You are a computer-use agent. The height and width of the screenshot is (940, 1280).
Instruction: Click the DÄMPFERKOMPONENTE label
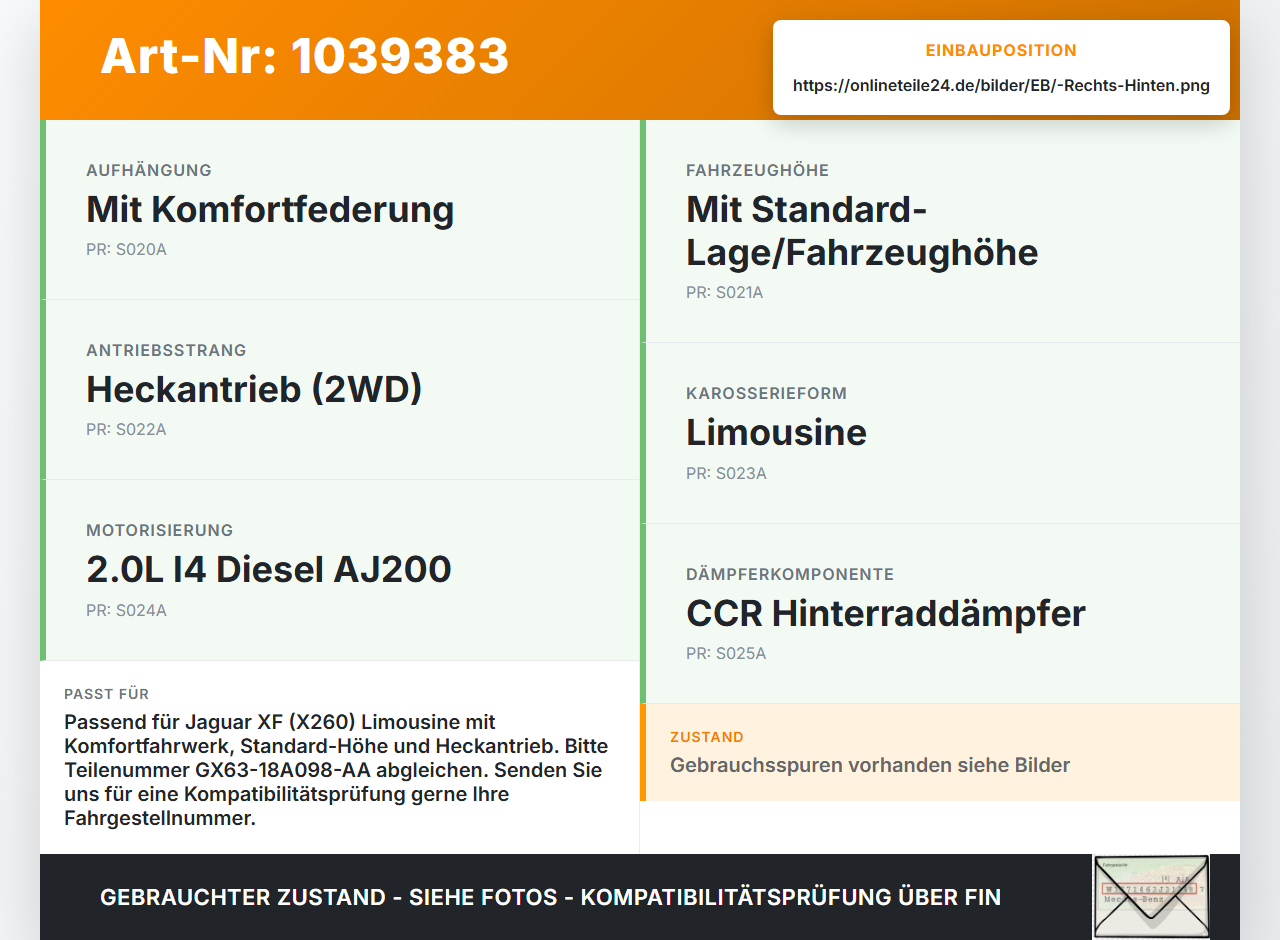790,574
